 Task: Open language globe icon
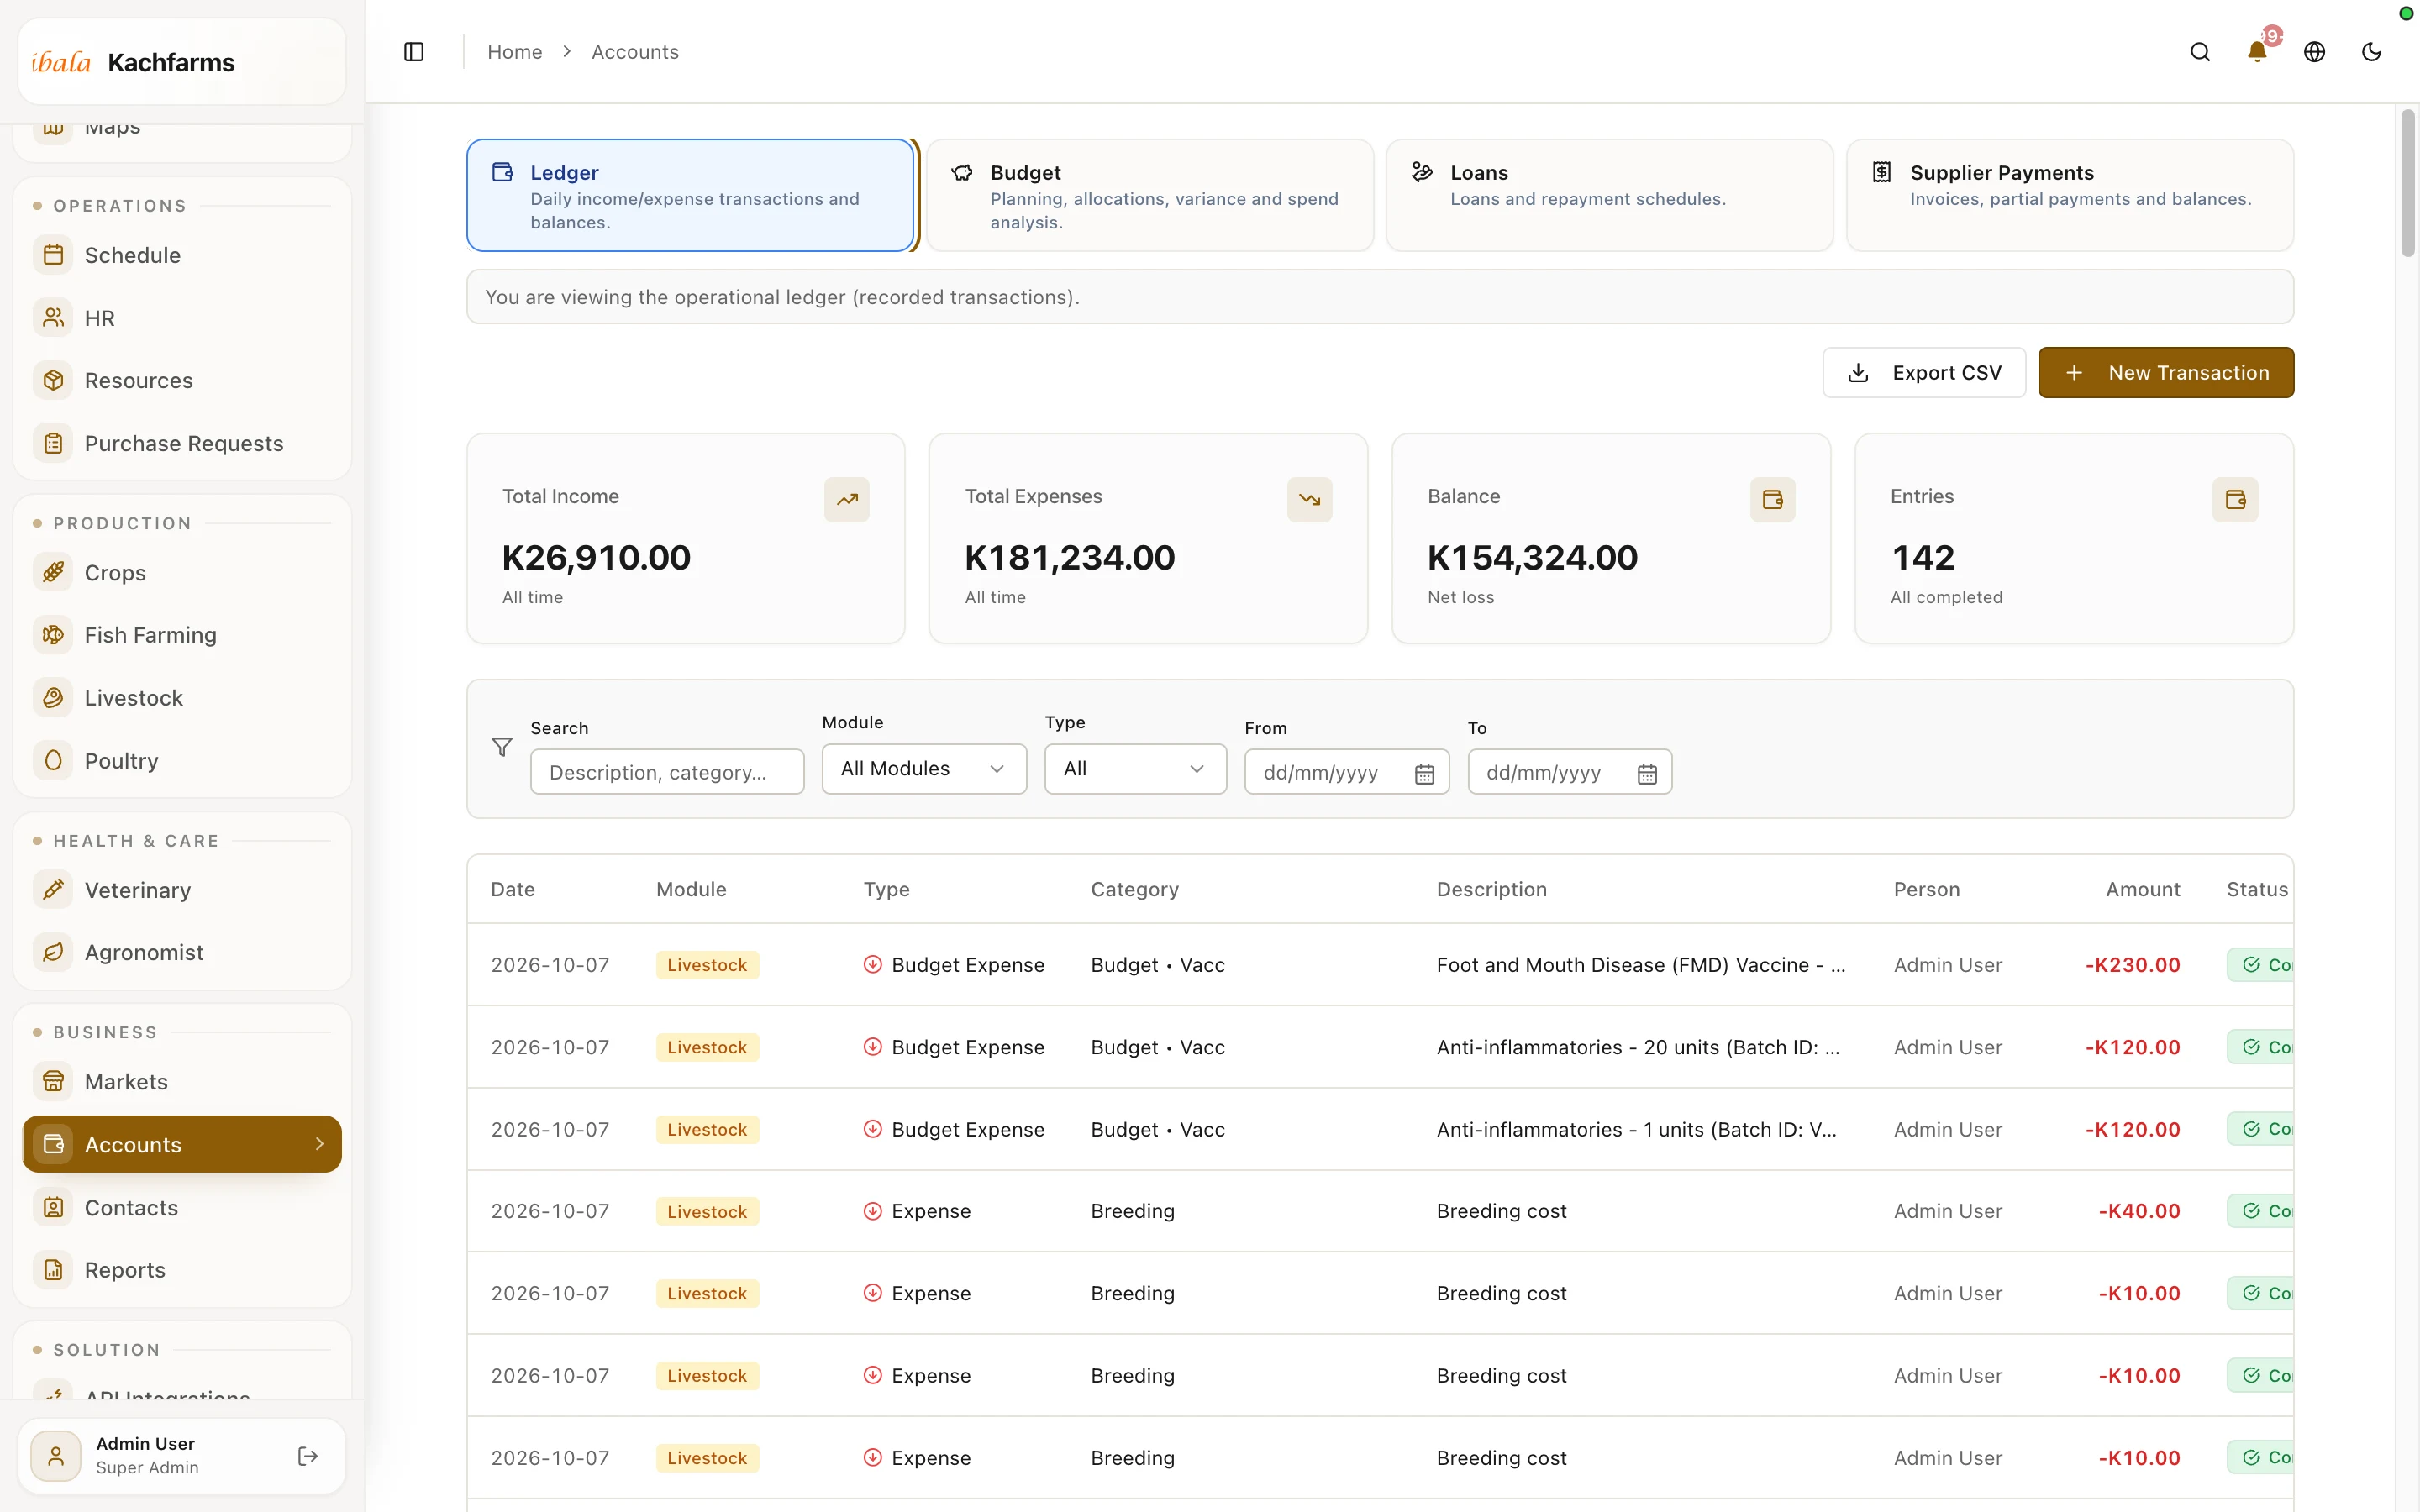(x=2314, y=52)
